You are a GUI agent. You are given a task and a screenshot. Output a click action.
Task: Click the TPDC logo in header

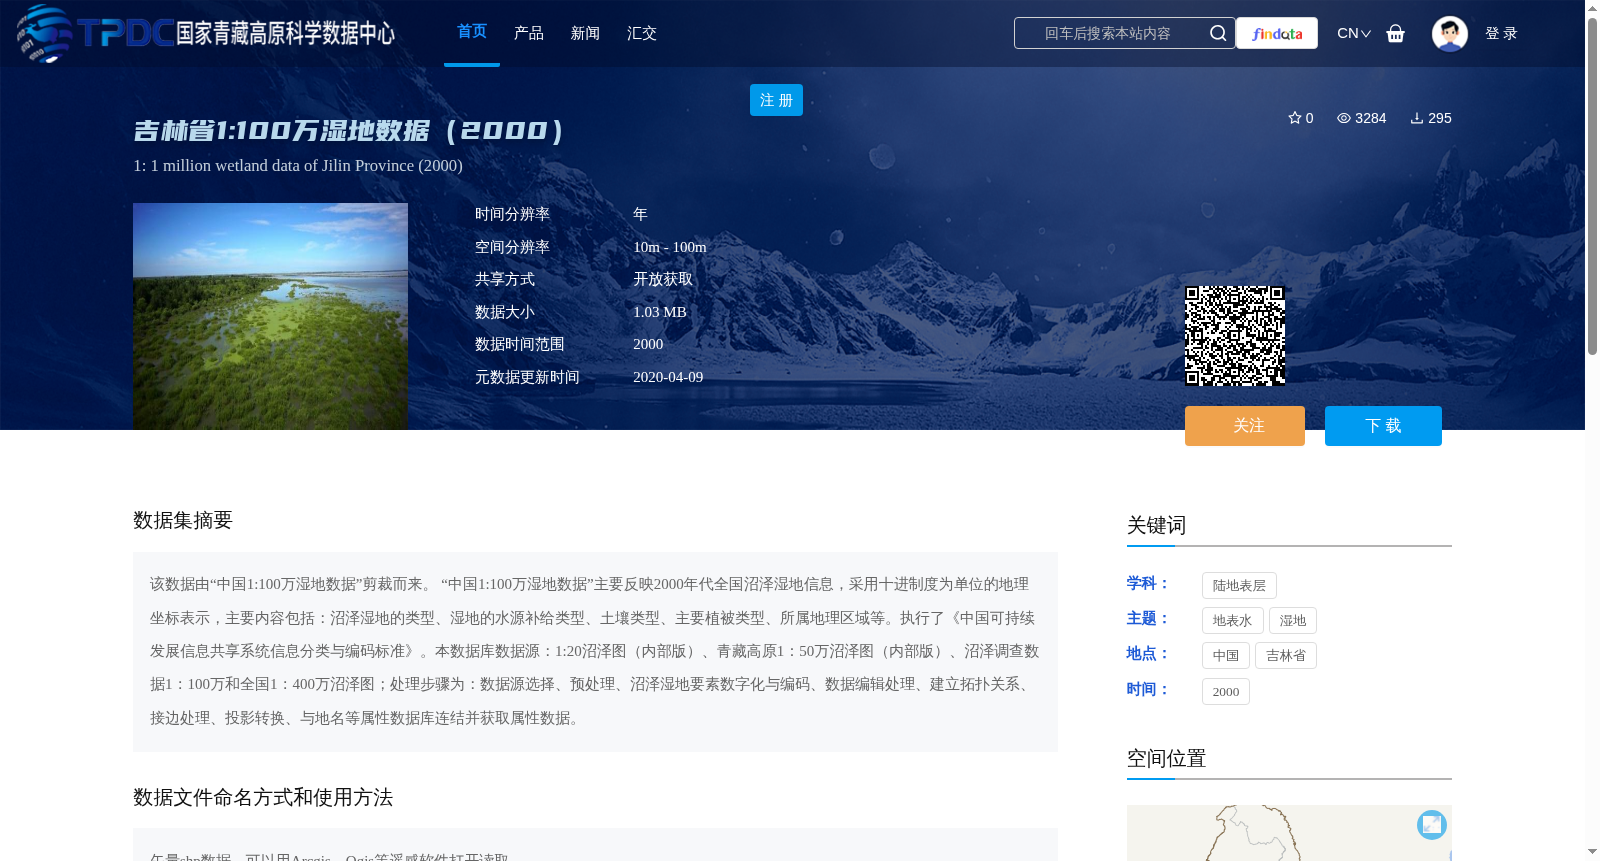(205, 33)
